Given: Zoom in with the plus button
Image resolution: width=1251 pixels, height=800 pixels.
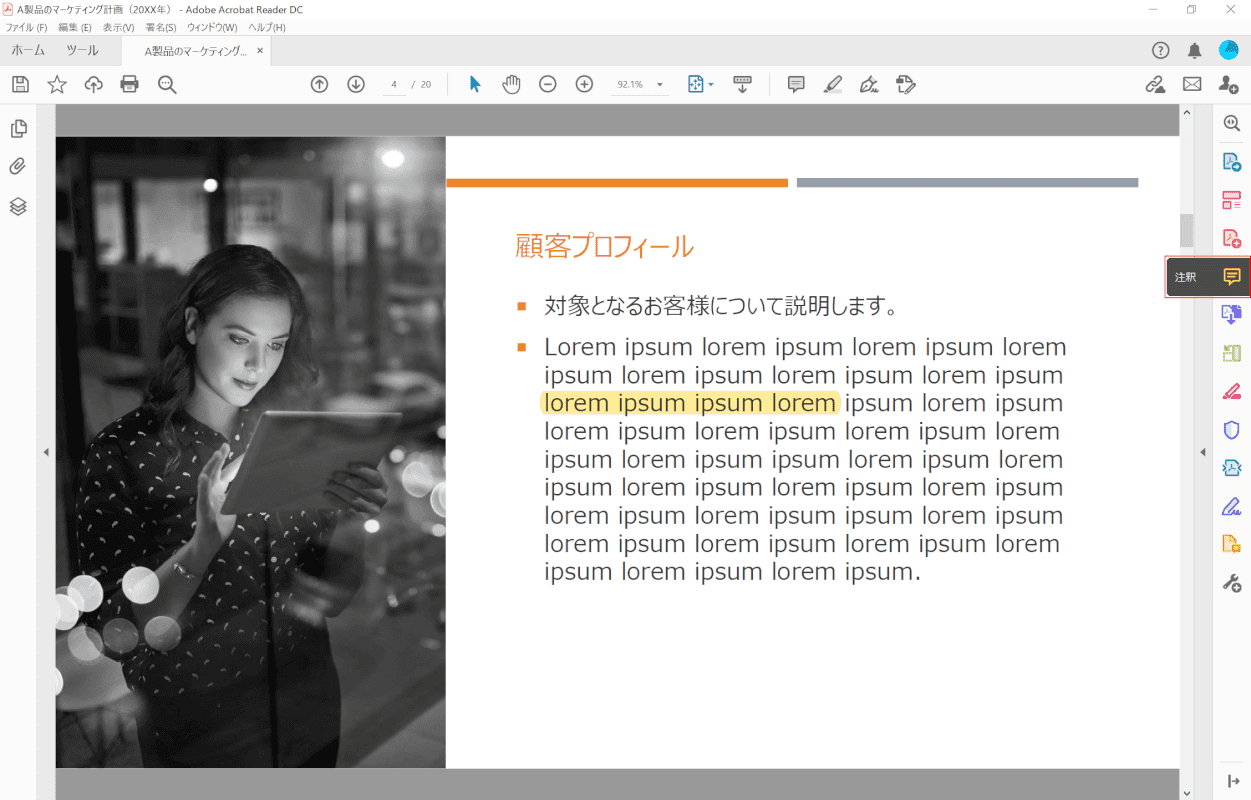Looking at the screenshot, I should pos(585,84).
